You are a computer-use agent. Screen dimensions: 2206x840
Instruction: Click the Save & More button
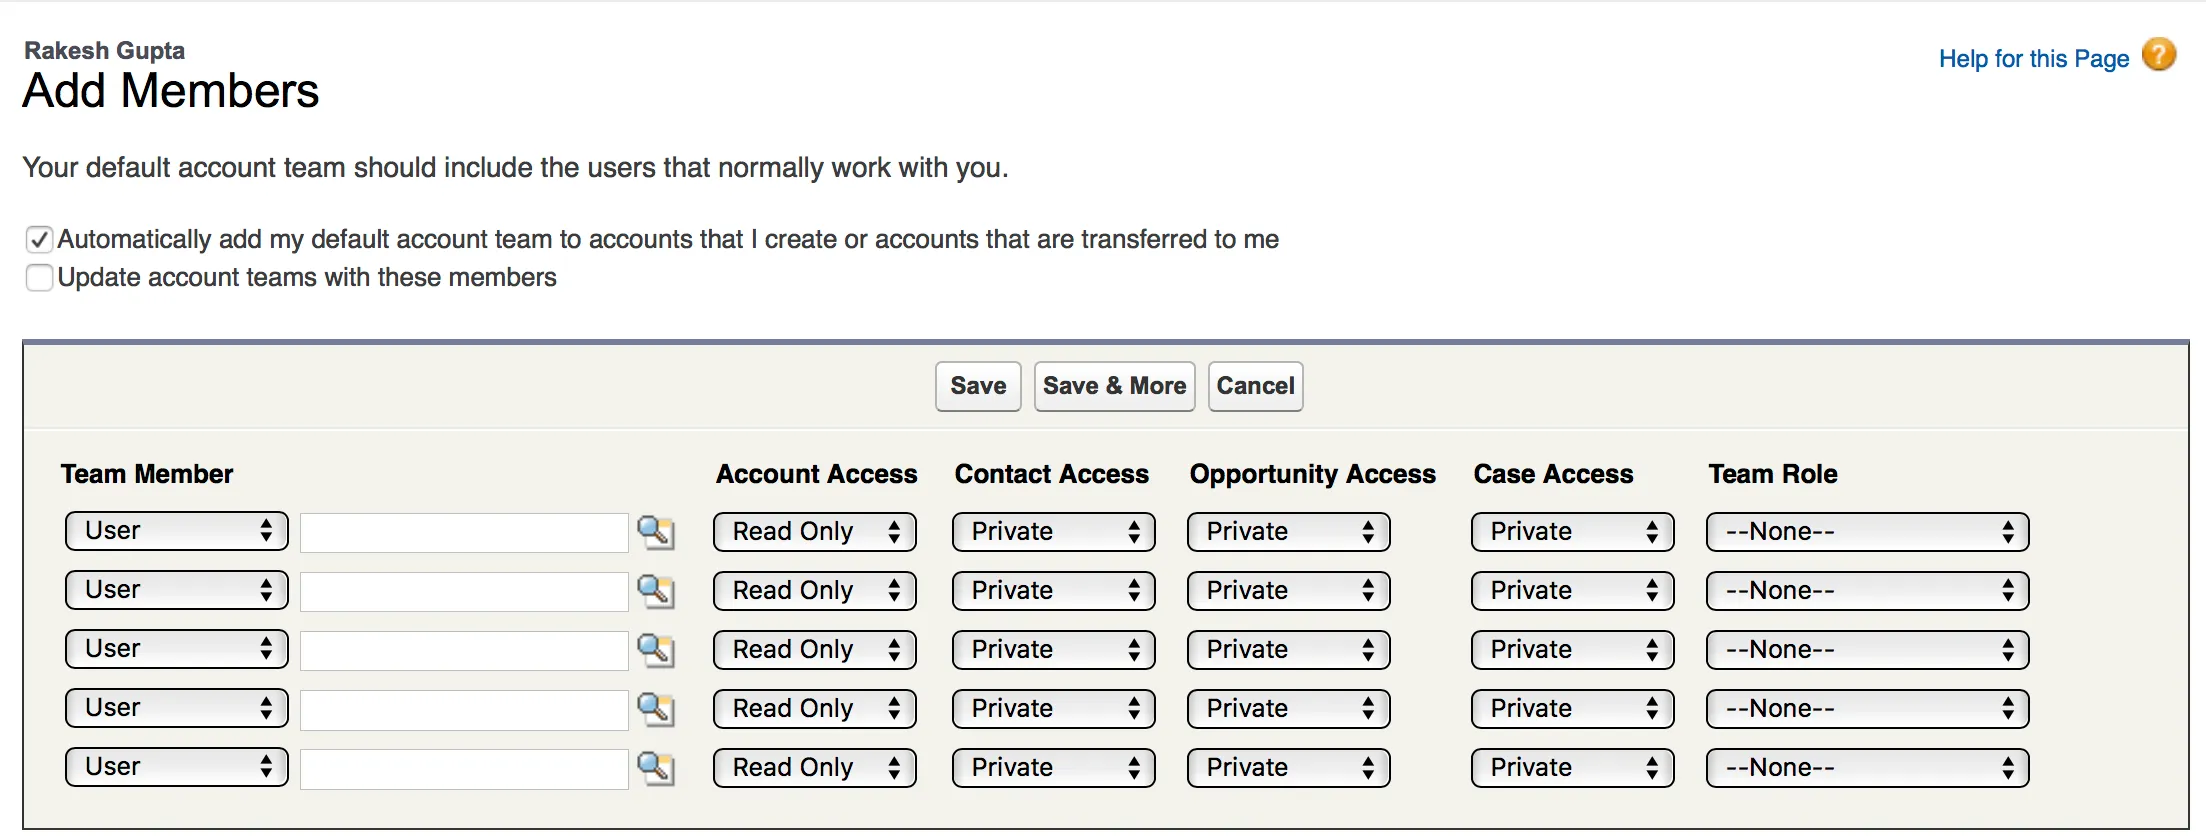[x=1114, y=386]
